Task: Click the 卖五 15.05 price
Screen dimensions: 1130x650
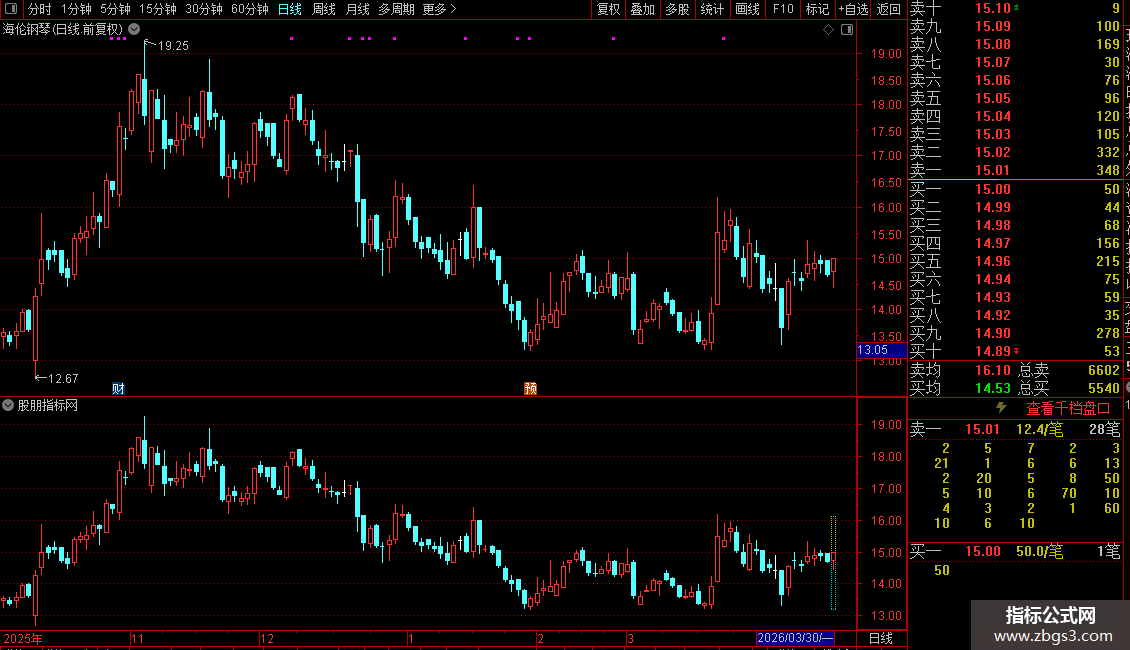Action: point(993,99)
